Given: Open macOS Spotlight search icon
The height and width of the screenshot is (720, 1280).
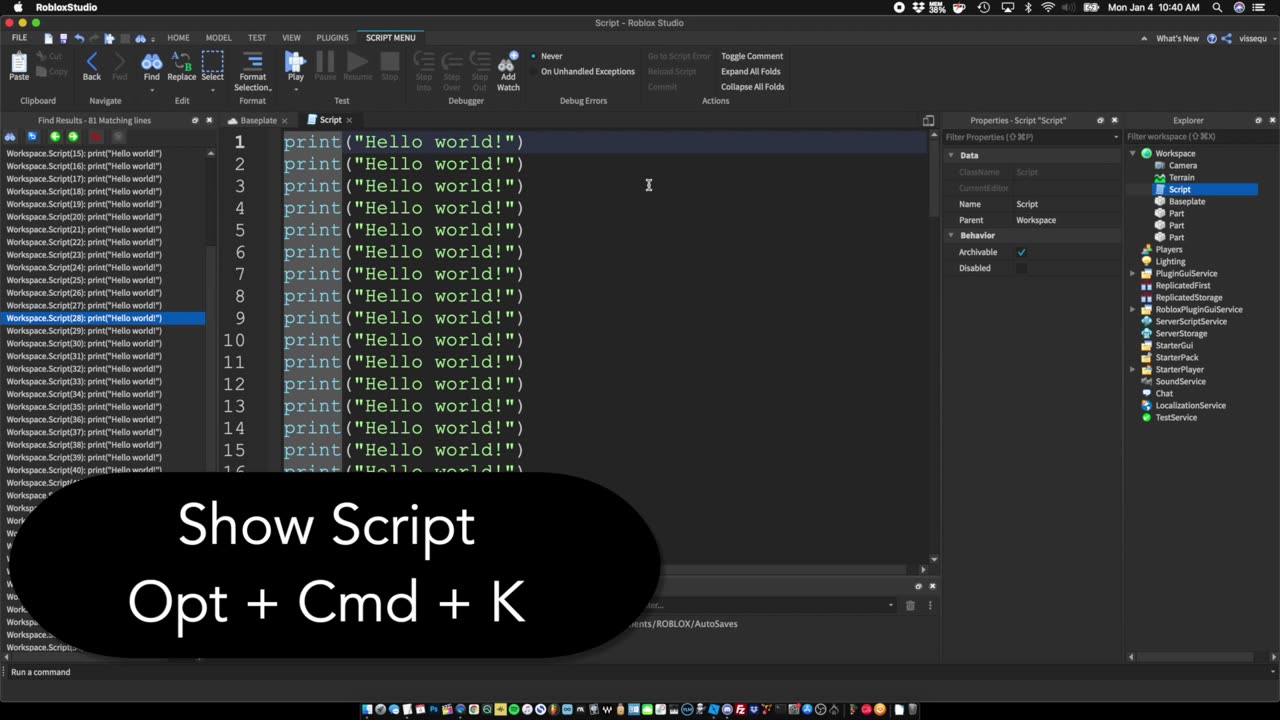Looking at the screenshot, I should tap(1217, 7).
